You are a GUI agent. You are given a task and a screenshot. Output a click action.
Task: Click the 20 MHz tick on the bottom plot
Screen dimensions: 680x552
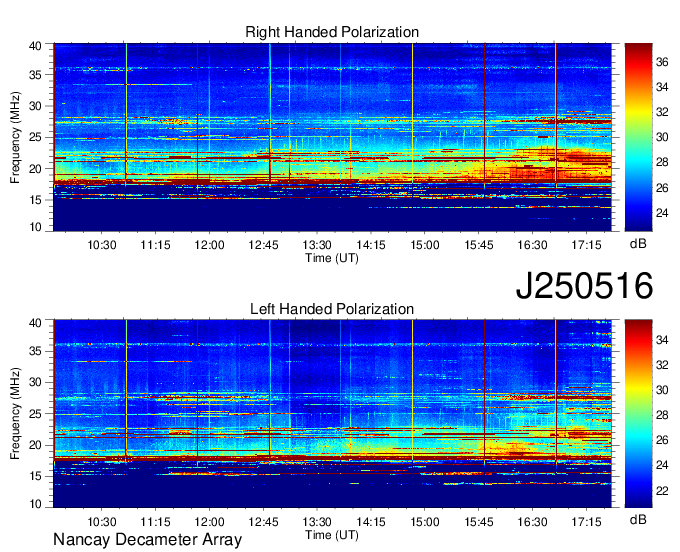(x=35, y=445)
